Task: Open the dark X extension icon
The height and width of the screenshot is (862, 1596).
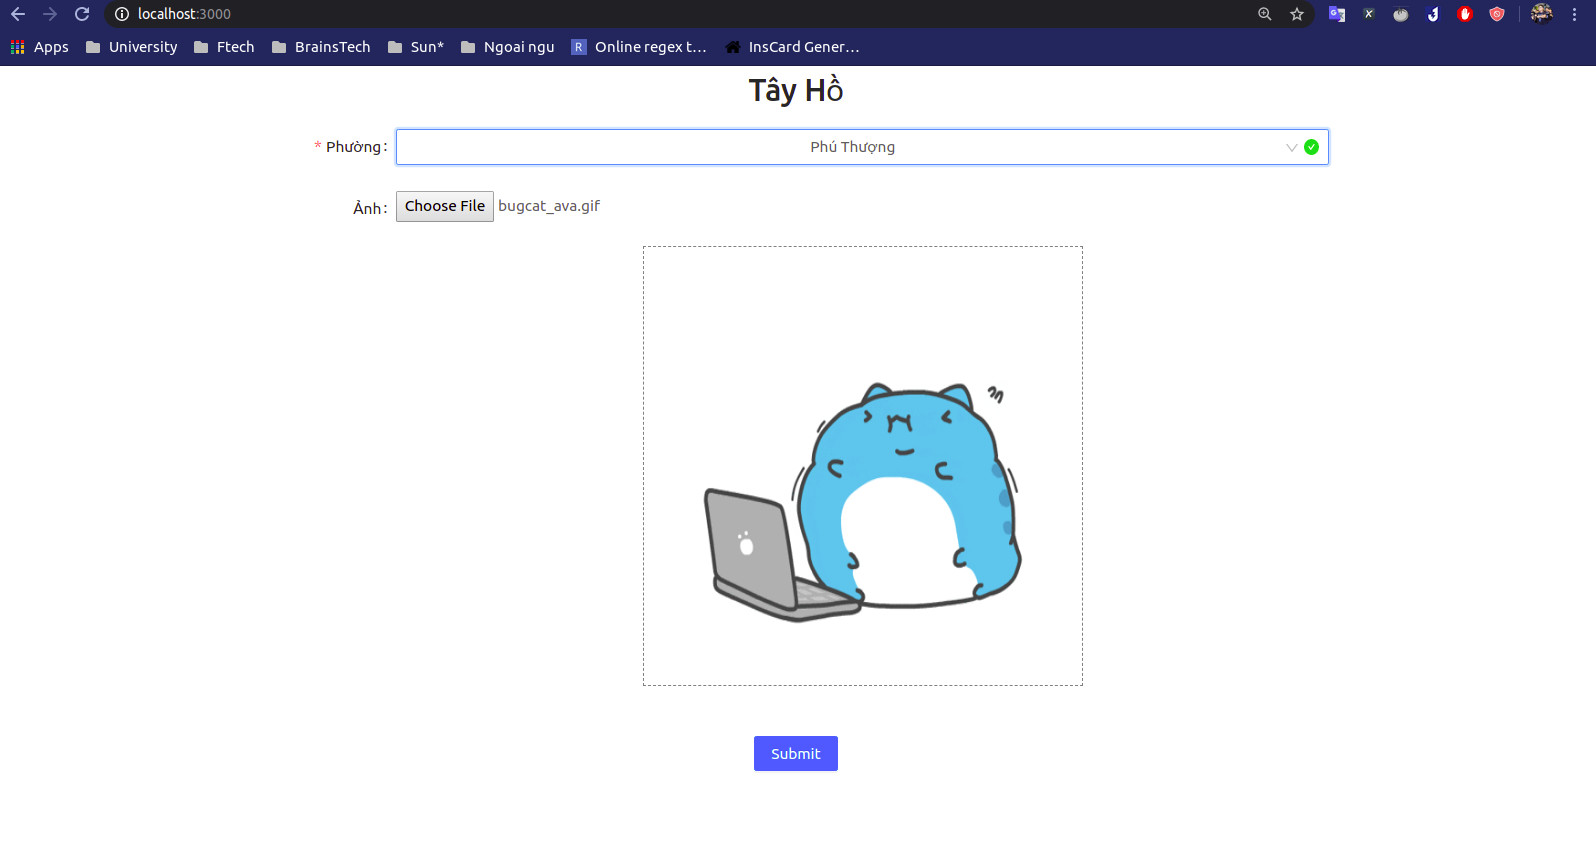Action: pos(1369,14)
